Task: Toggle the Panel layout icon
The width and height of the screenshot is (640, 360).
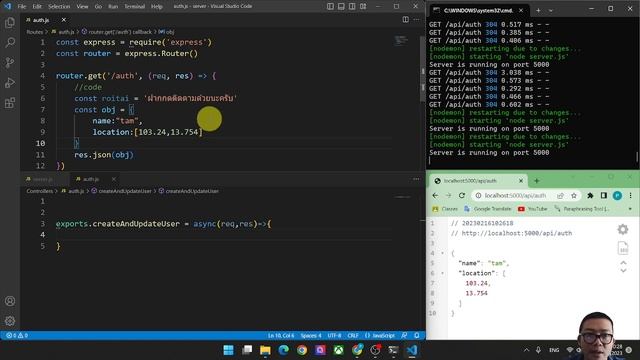Action: pos(341,6)
